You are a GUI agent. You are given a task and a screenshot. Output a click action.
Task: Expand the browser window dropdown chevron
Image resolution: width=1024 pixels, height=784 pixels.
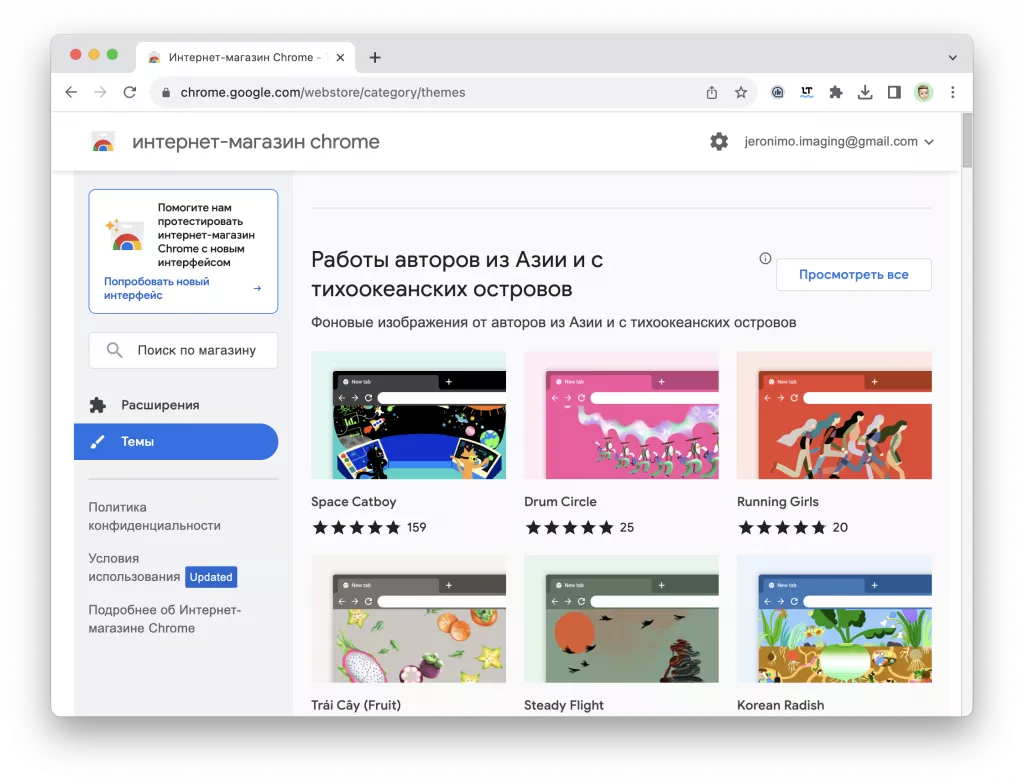pyautogui.click(x=951, y=57)
